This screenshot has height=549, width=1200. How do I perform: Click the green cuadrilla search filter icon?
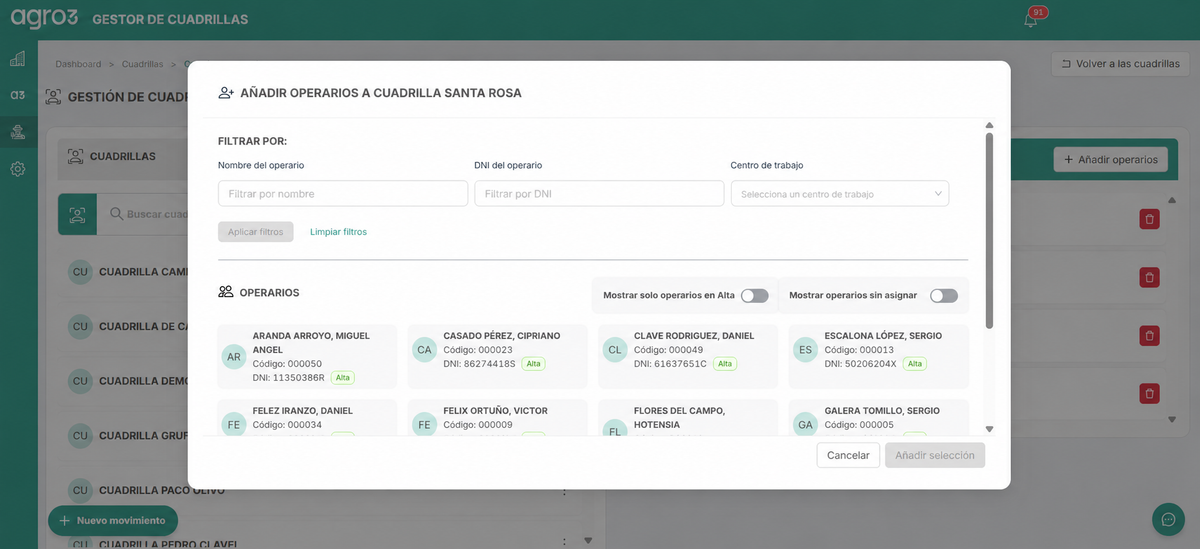[x=77, y=214]
